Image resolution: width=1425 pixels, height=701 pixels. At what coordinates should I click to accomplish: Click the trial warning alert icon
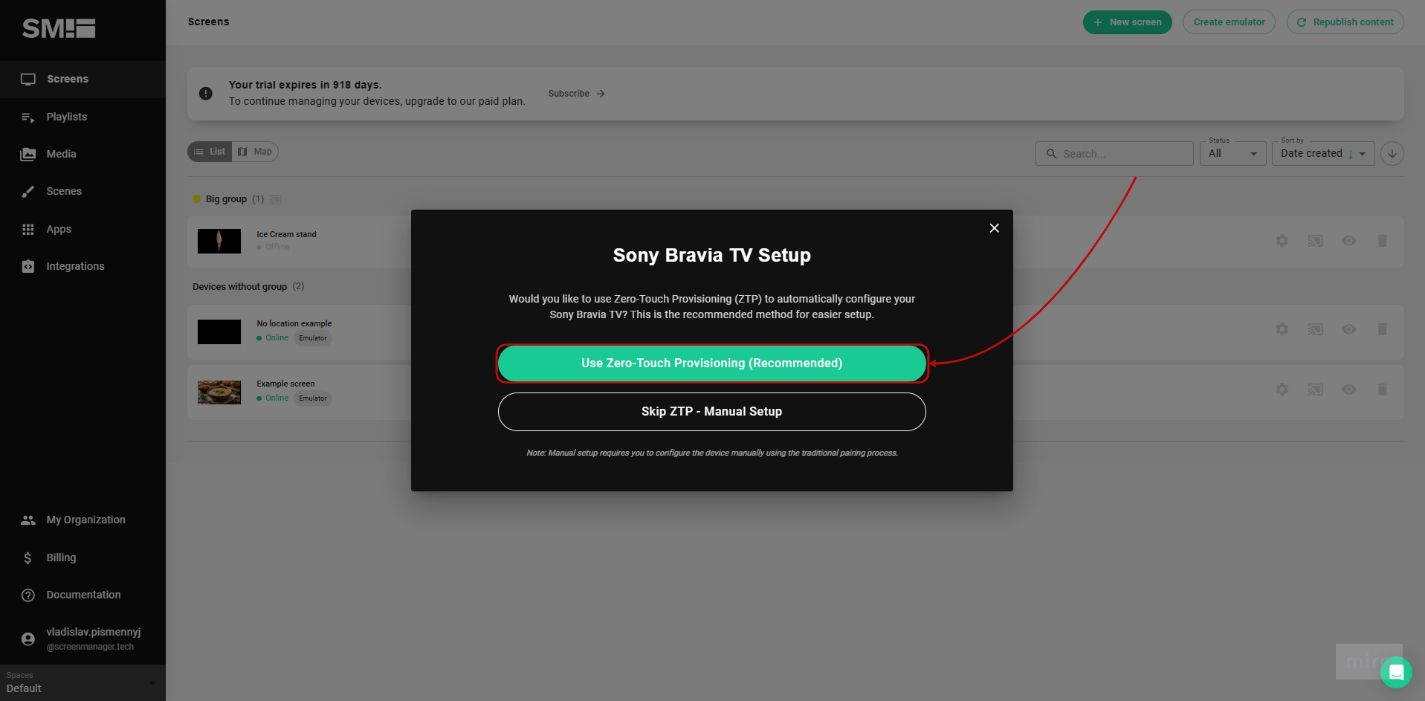206,93
